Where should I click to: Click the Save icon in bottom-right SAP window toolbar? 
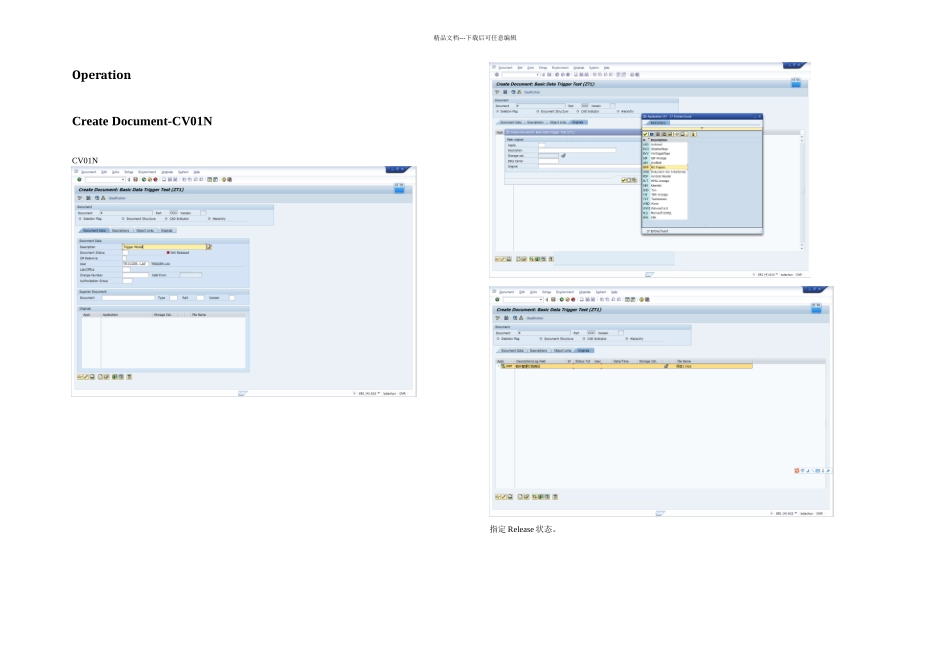tap(553, 299)
